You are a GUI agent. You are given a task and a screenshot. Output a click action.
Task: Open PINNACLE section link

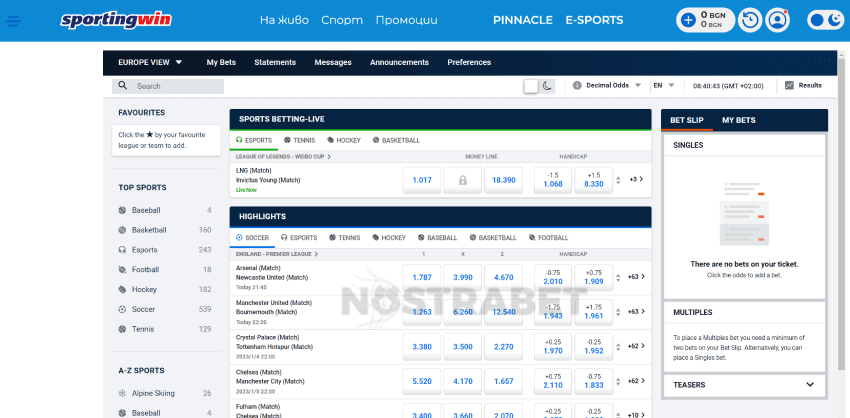tap(523, 21)
